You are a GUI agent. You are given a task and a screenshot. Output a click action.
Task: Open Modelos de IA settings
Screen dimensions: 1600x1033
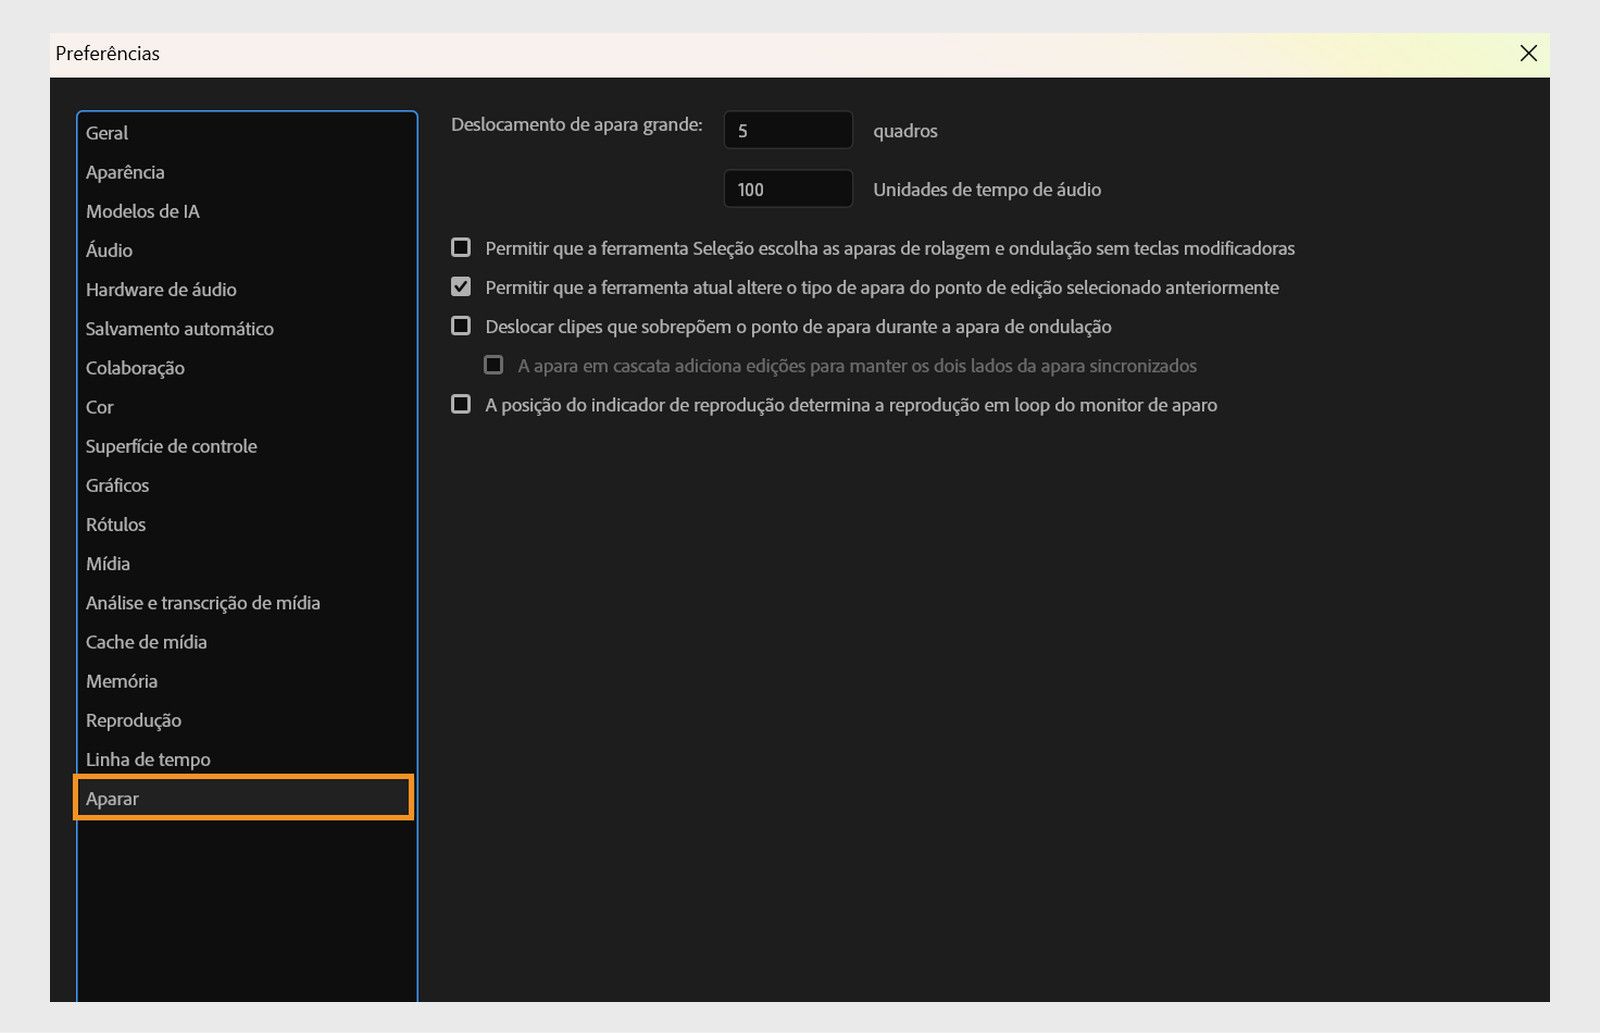pos(142,211)
